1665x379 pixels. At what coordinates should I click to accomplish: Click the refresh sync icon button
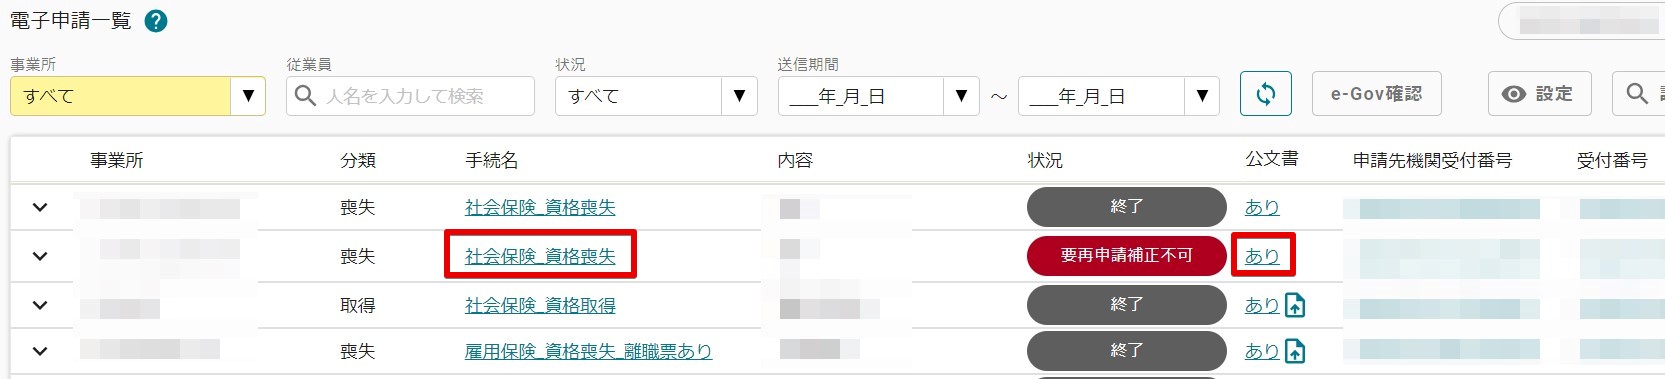tap(1265, 95)
